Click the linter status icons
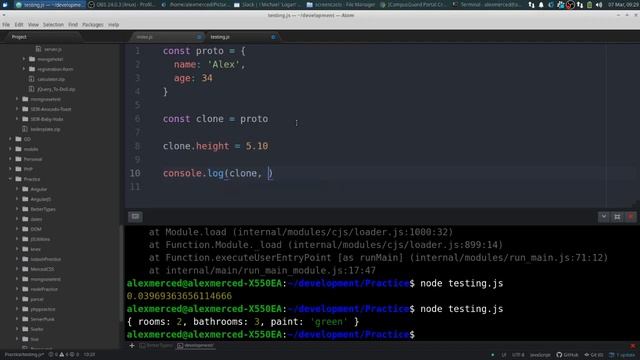 click(x=64, y=355)
